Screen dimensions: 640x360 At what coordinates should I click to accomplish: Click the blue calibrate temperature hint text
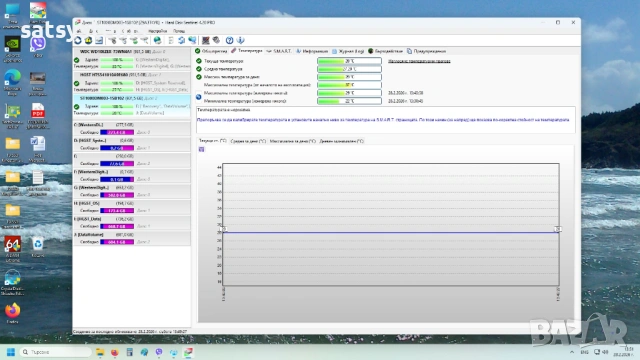point(383,120)
